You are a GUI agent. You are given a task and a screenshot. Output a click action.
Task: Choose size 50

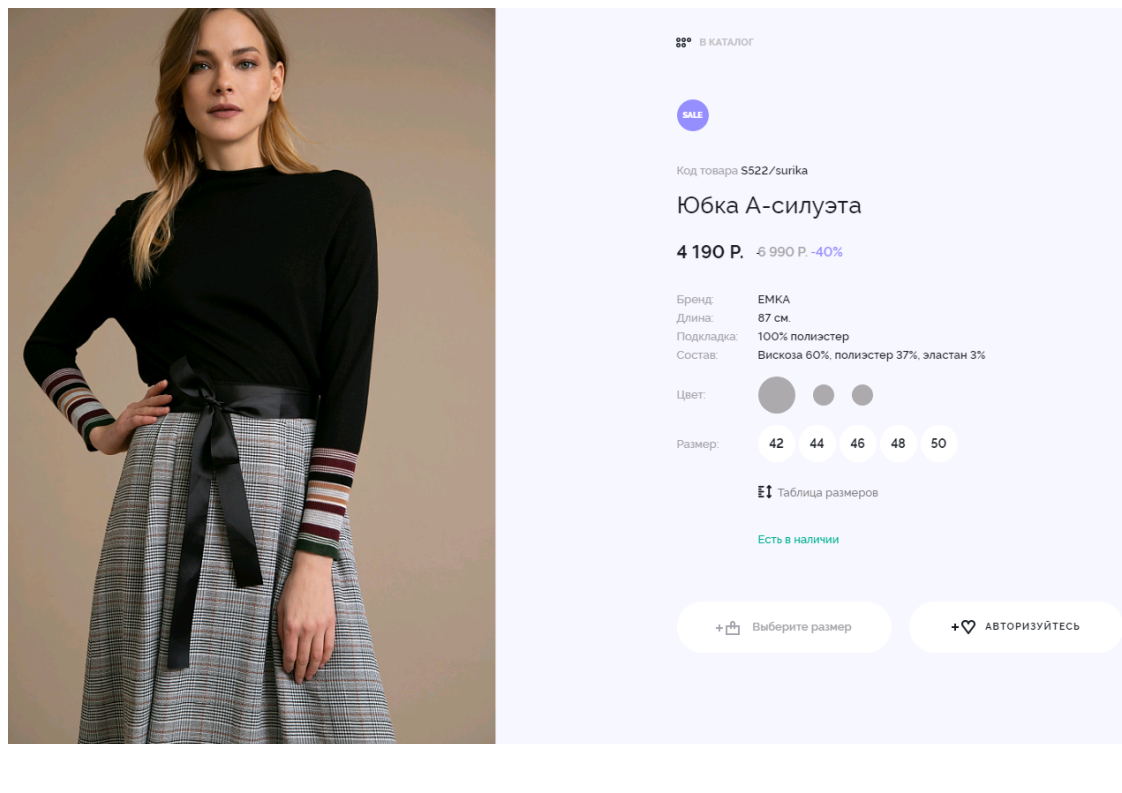(938, 443)
